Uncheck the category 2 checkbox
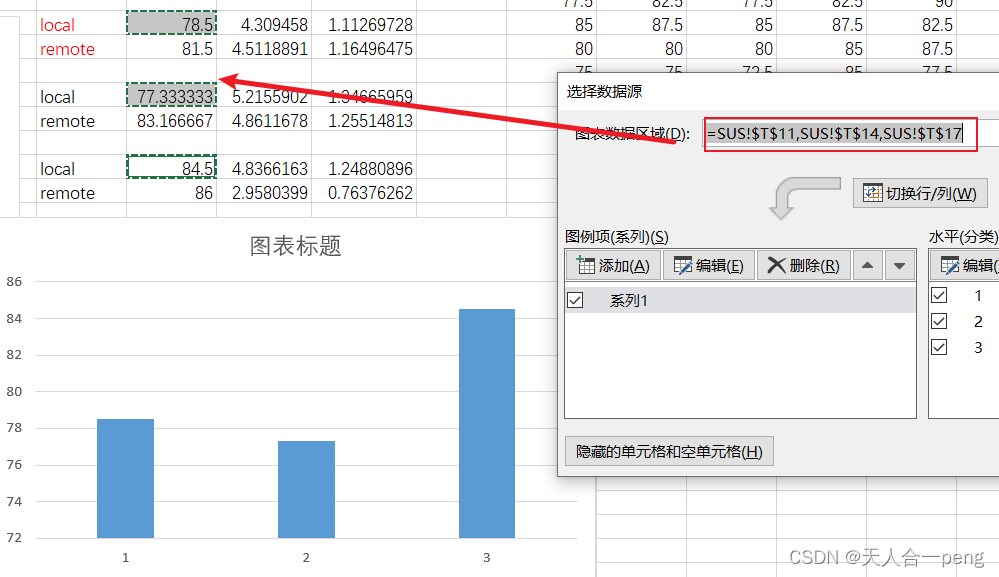 pos(939,321)
